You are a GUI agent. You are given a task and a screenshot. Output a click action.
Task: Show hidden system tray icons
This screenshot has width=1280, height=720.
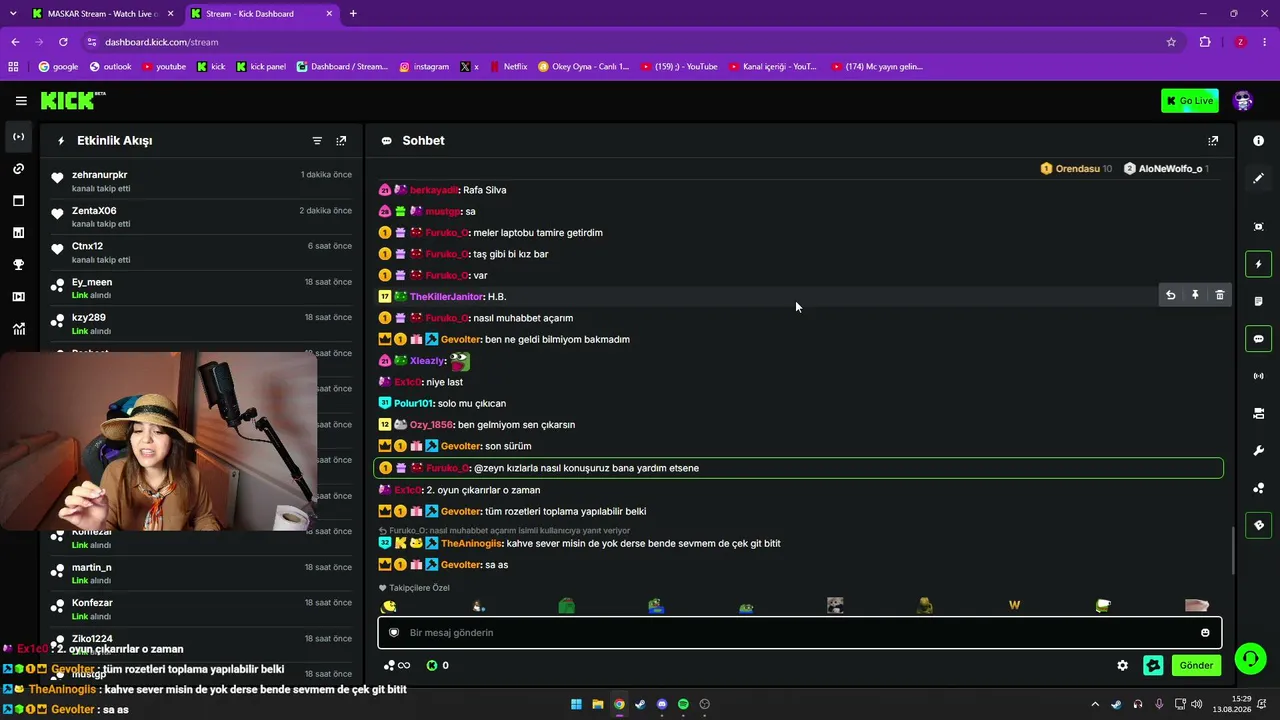pos(1095,704)
